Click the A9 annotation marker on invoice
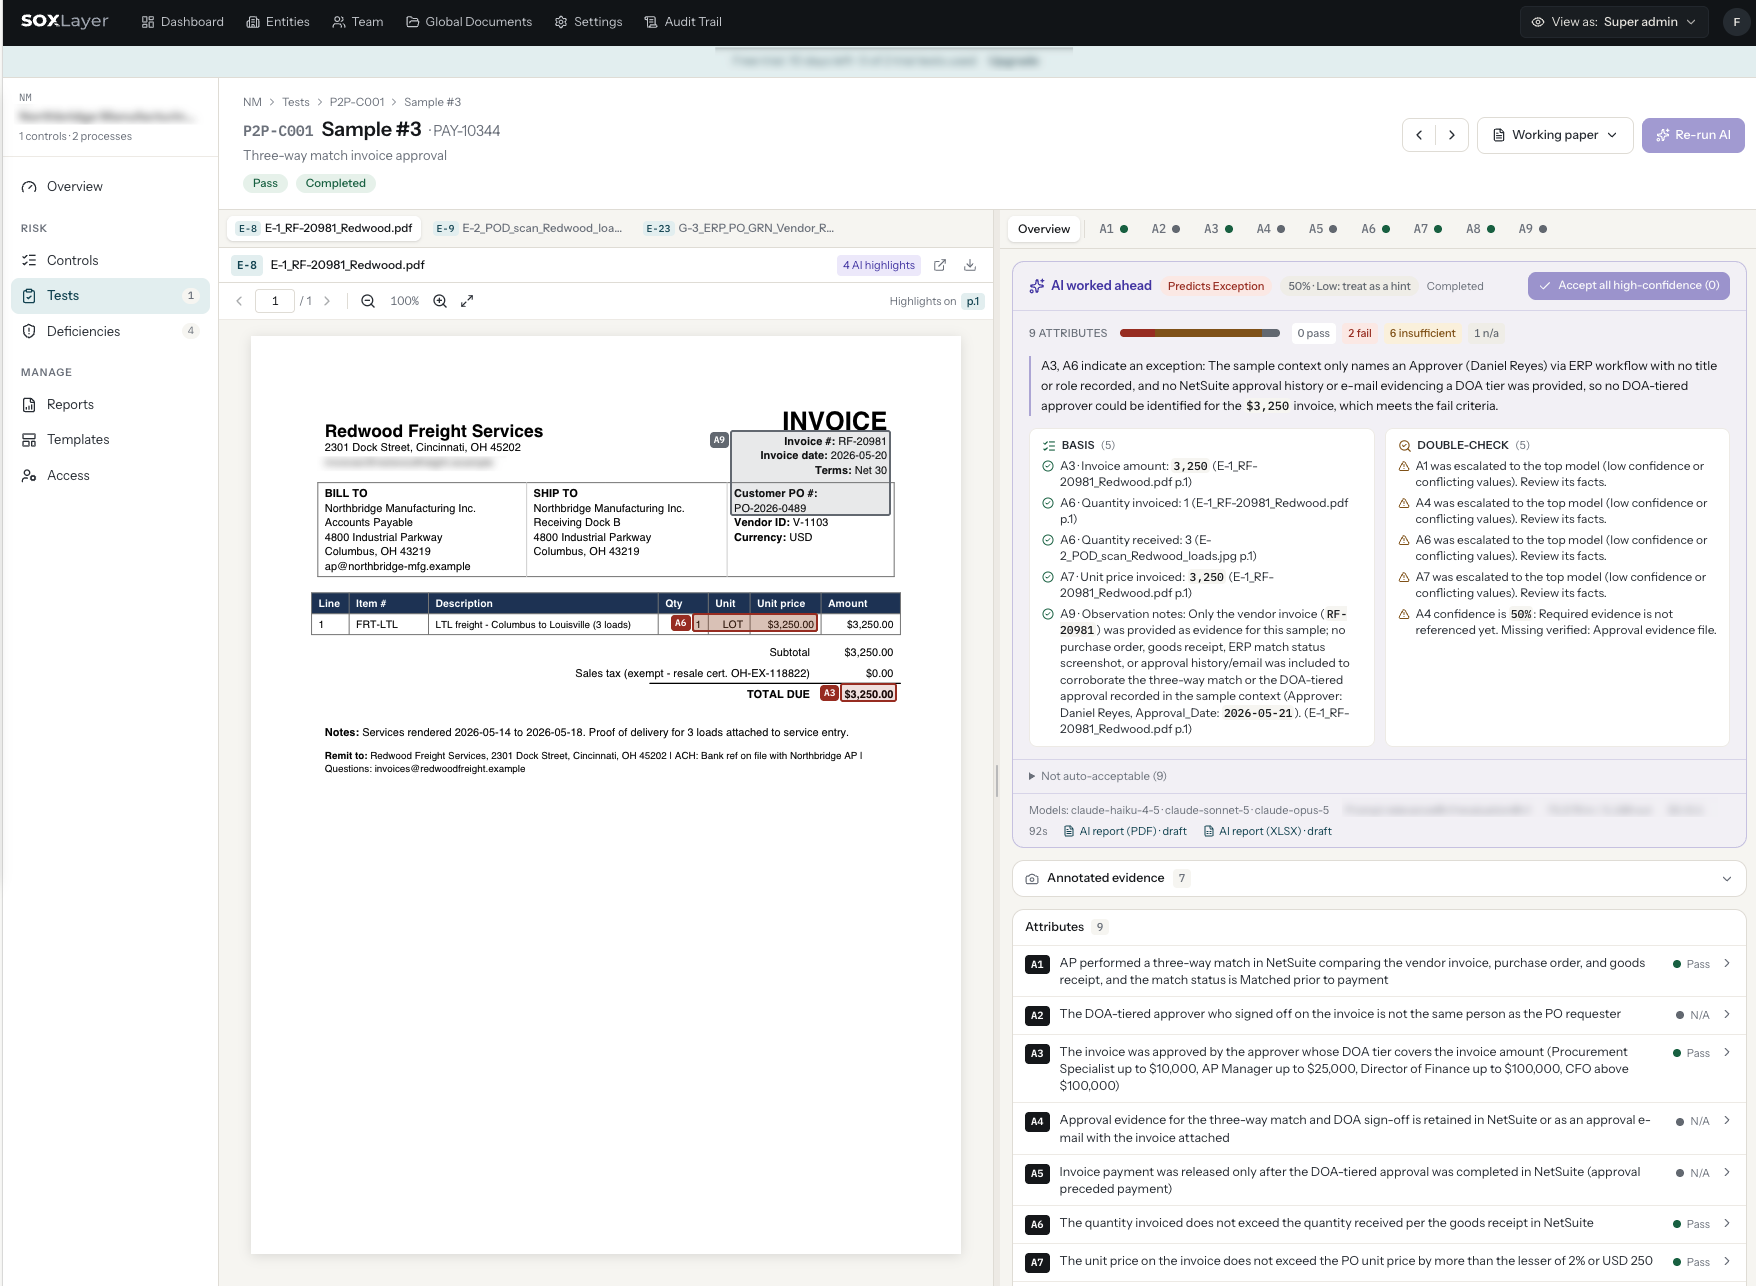 [x=719, y=440]
